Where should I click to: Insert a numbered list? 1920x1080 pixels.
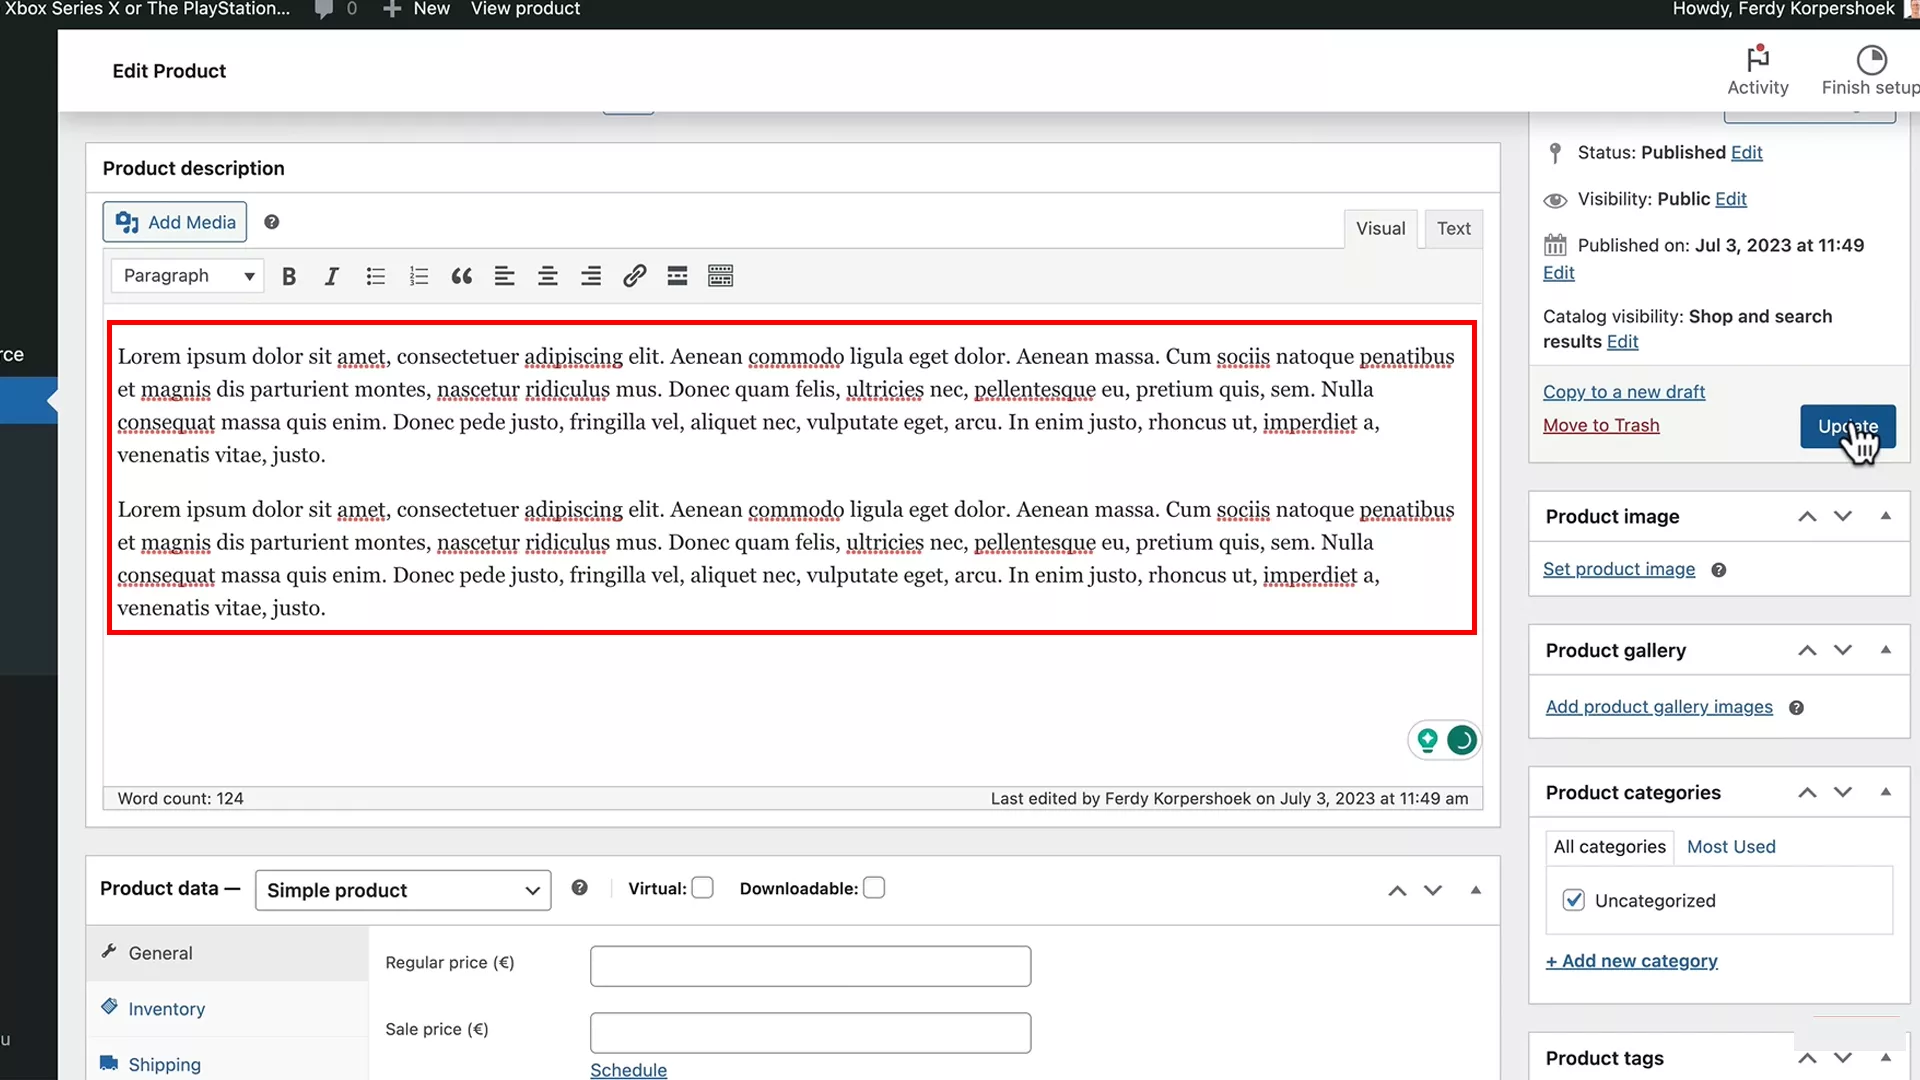(418, 276)
